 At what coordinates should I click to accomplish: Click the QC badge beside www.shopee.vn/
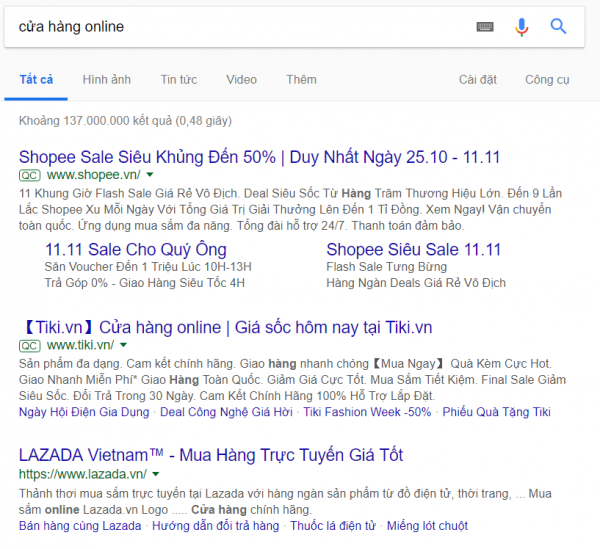point(30,175)
